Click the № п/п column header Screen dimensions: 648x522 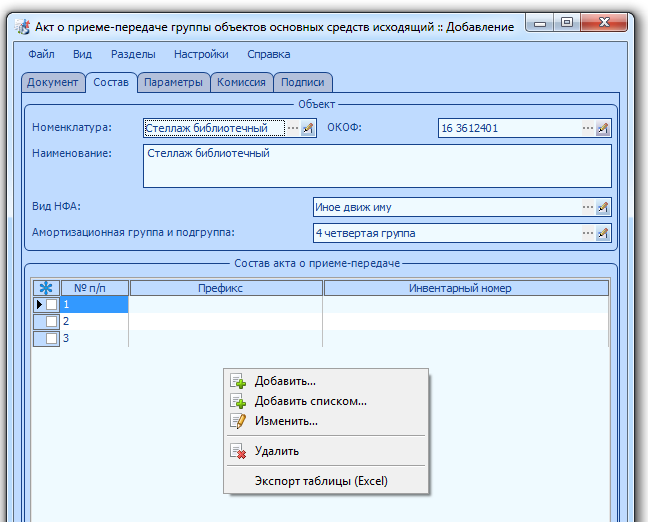[95, 288]
